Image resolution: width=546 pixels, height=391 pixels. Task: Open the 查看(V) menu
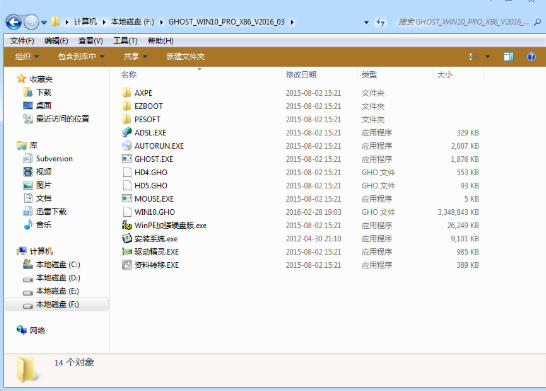pos(91,41)
